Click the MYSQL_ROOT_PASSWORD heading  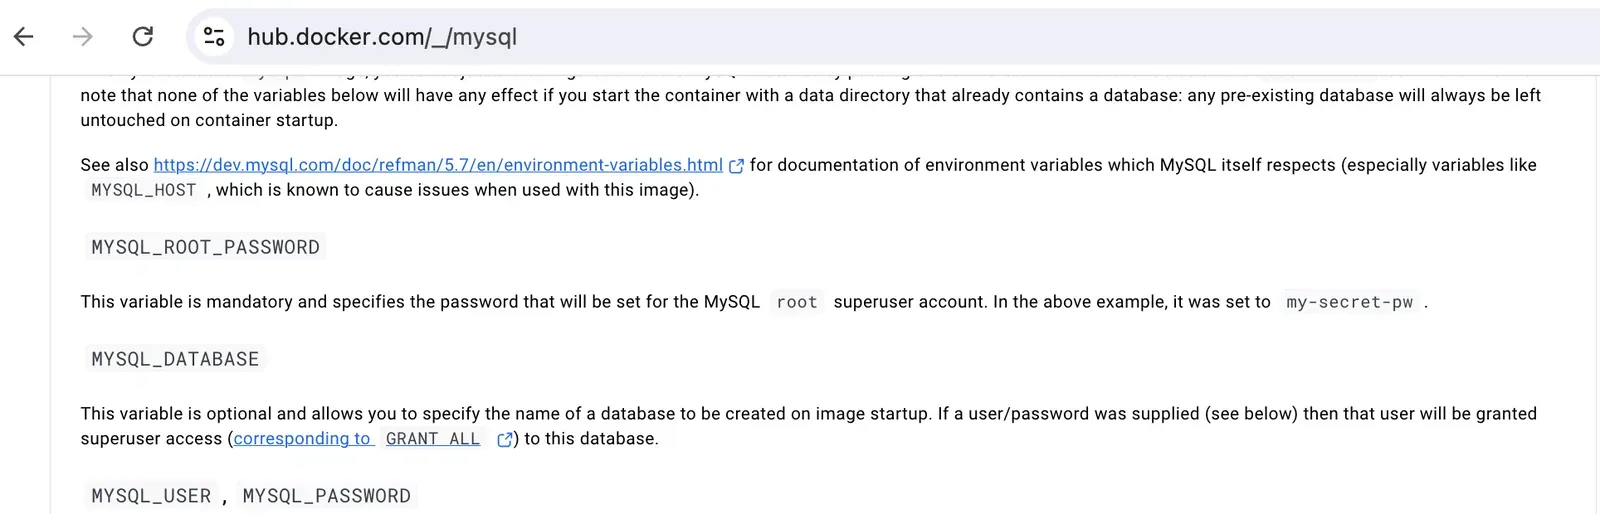pos(206,247)
